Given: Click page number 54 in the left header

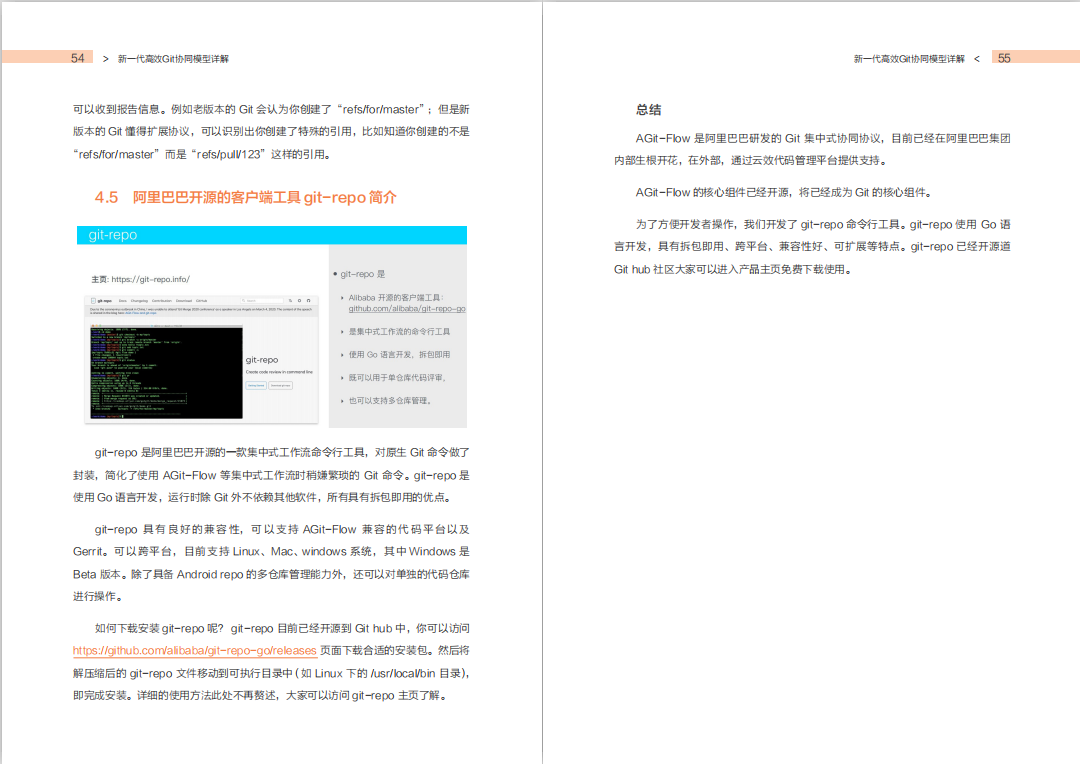Looking at the screenshot, I should tap(78, 58).
